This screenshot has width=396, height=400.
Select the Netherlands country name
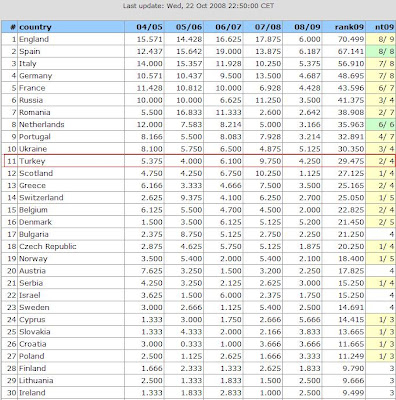(x=42, y=125)
